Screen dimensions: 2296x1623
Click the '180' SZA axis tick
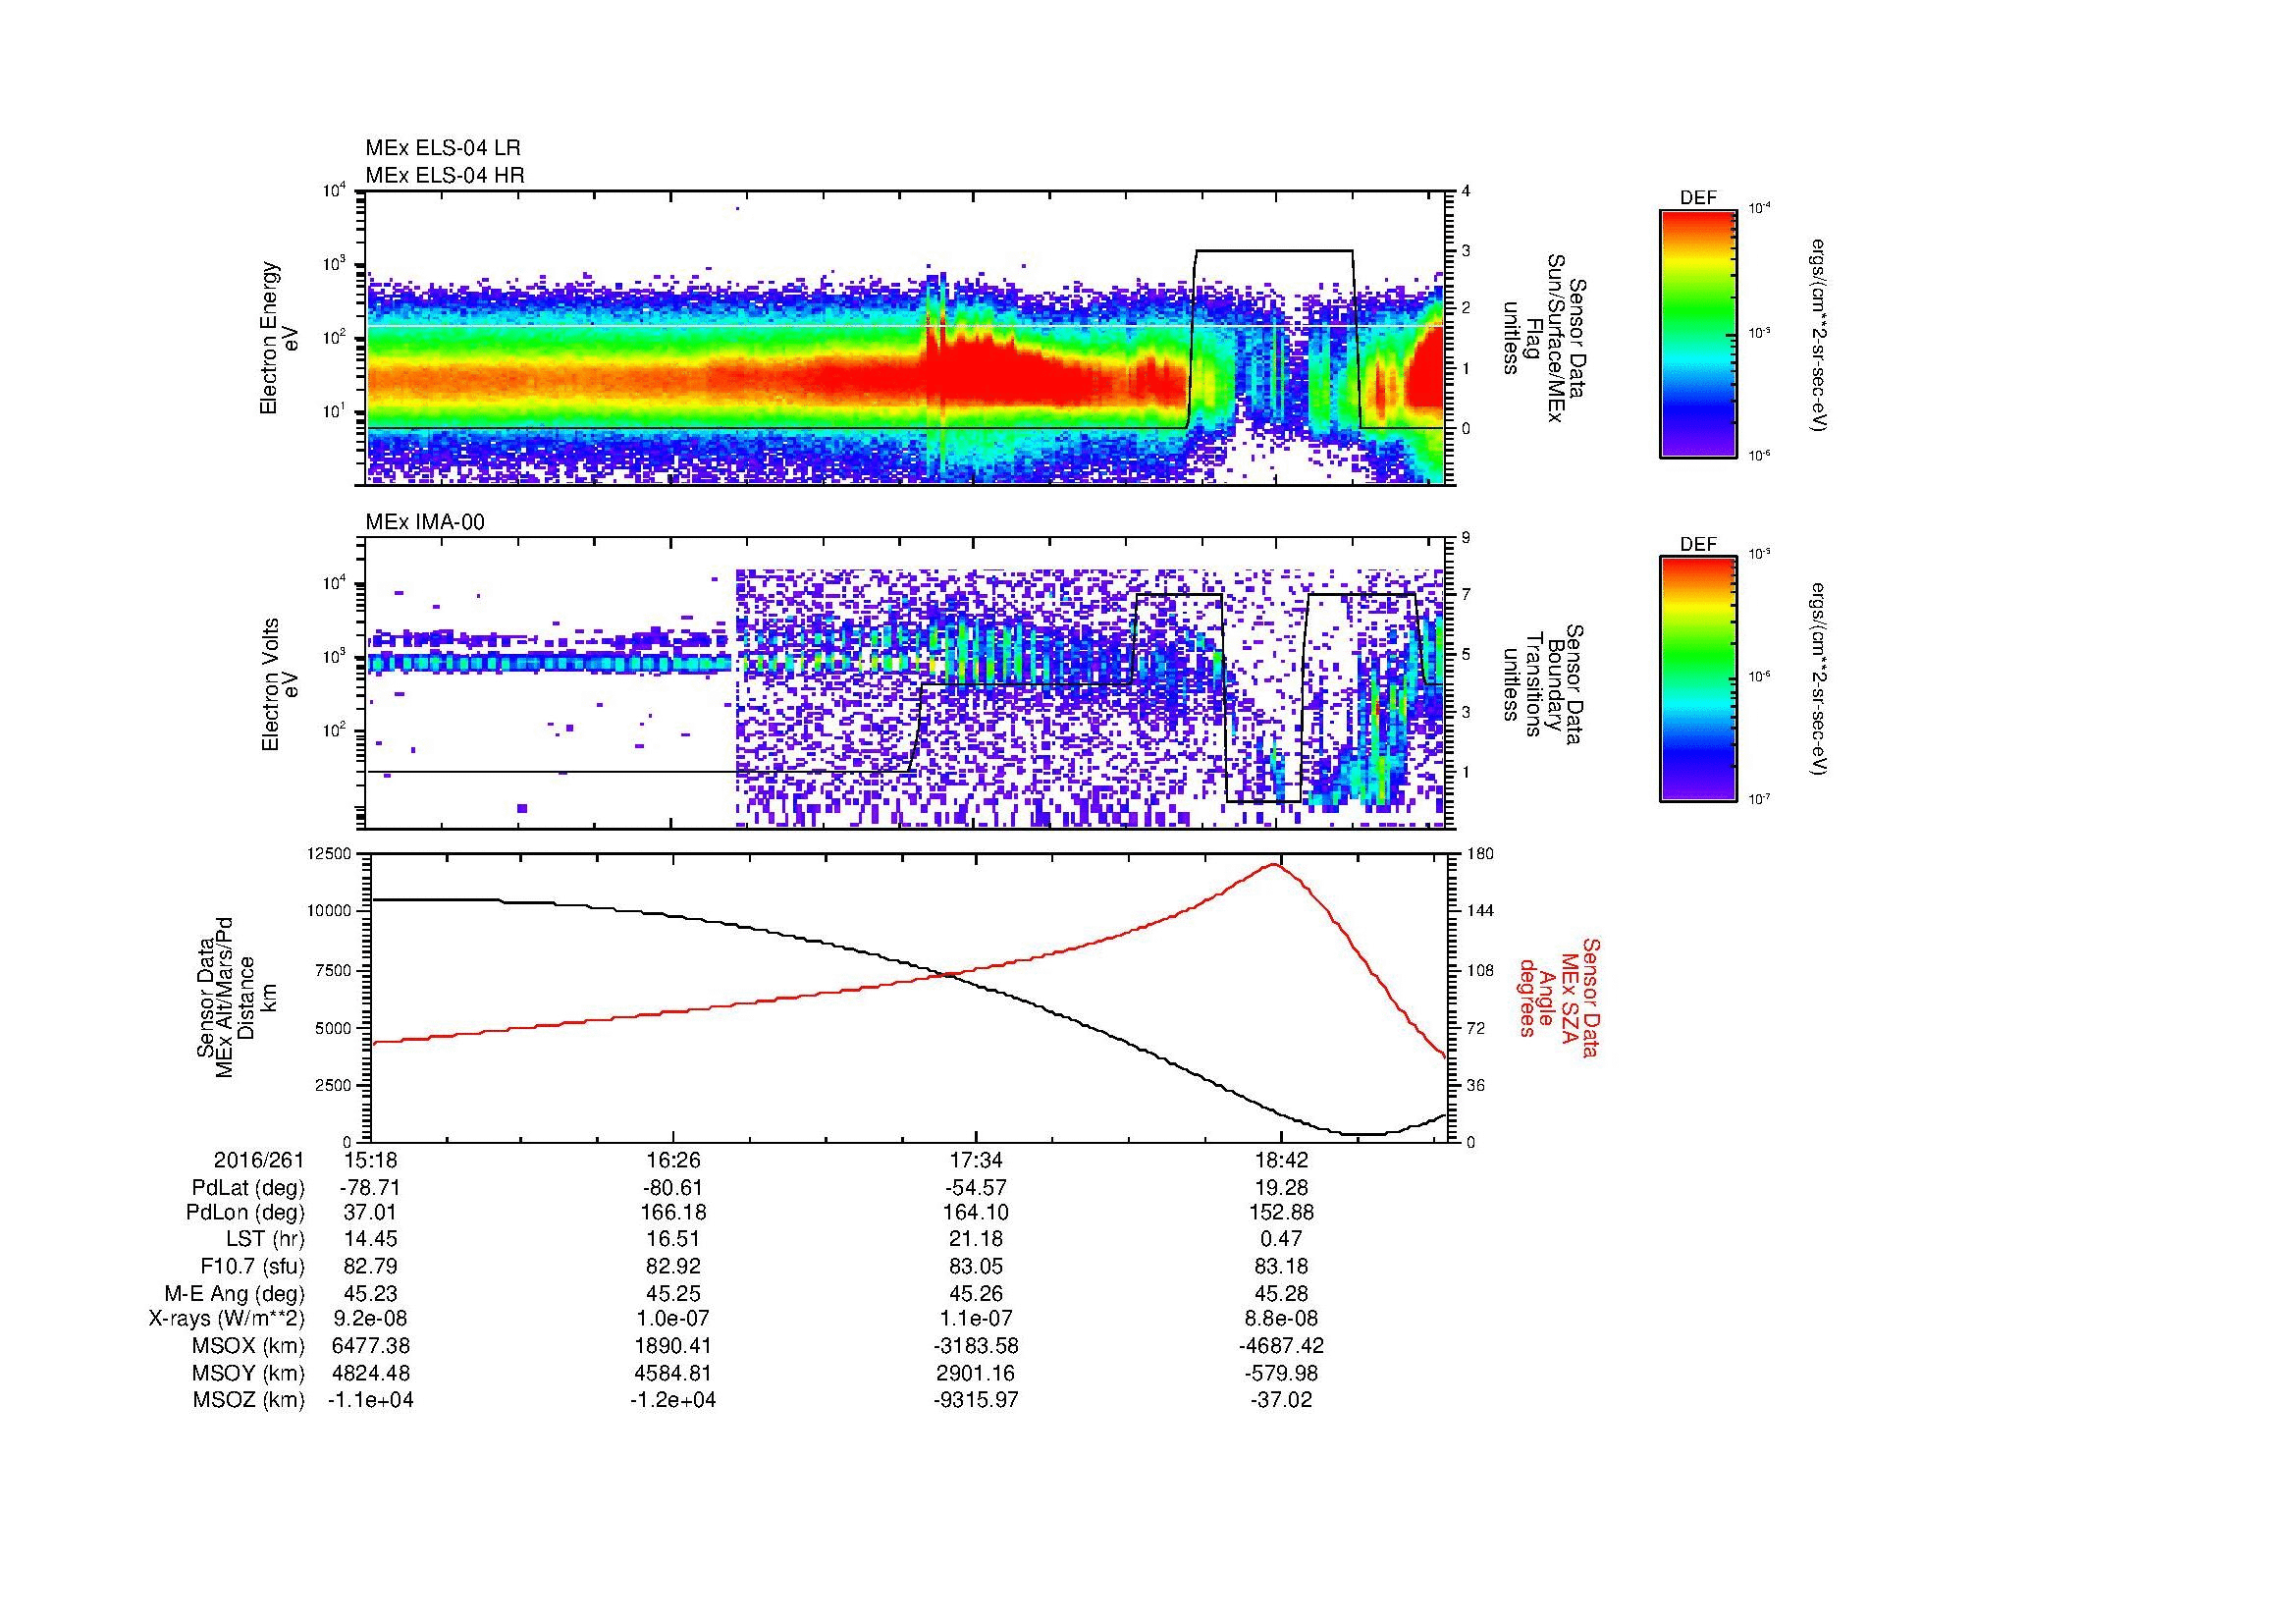pos(1478,853)
